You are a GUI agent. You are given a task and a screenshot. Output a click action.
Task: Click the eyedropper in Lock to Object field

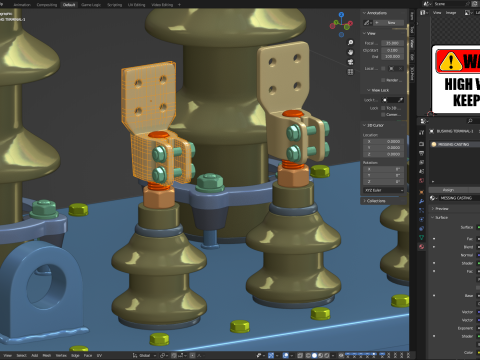[400, 100]
